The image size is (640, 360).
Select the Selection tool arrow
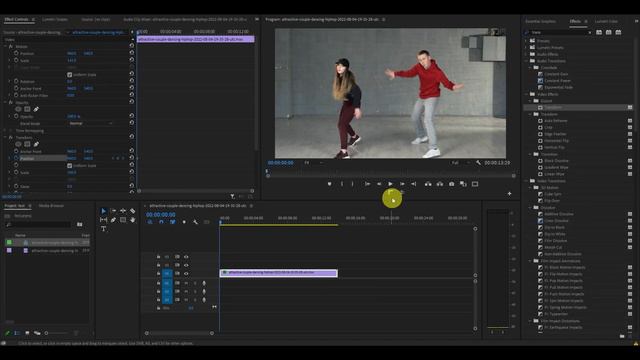pyautogui.click(x=103, y=211)
